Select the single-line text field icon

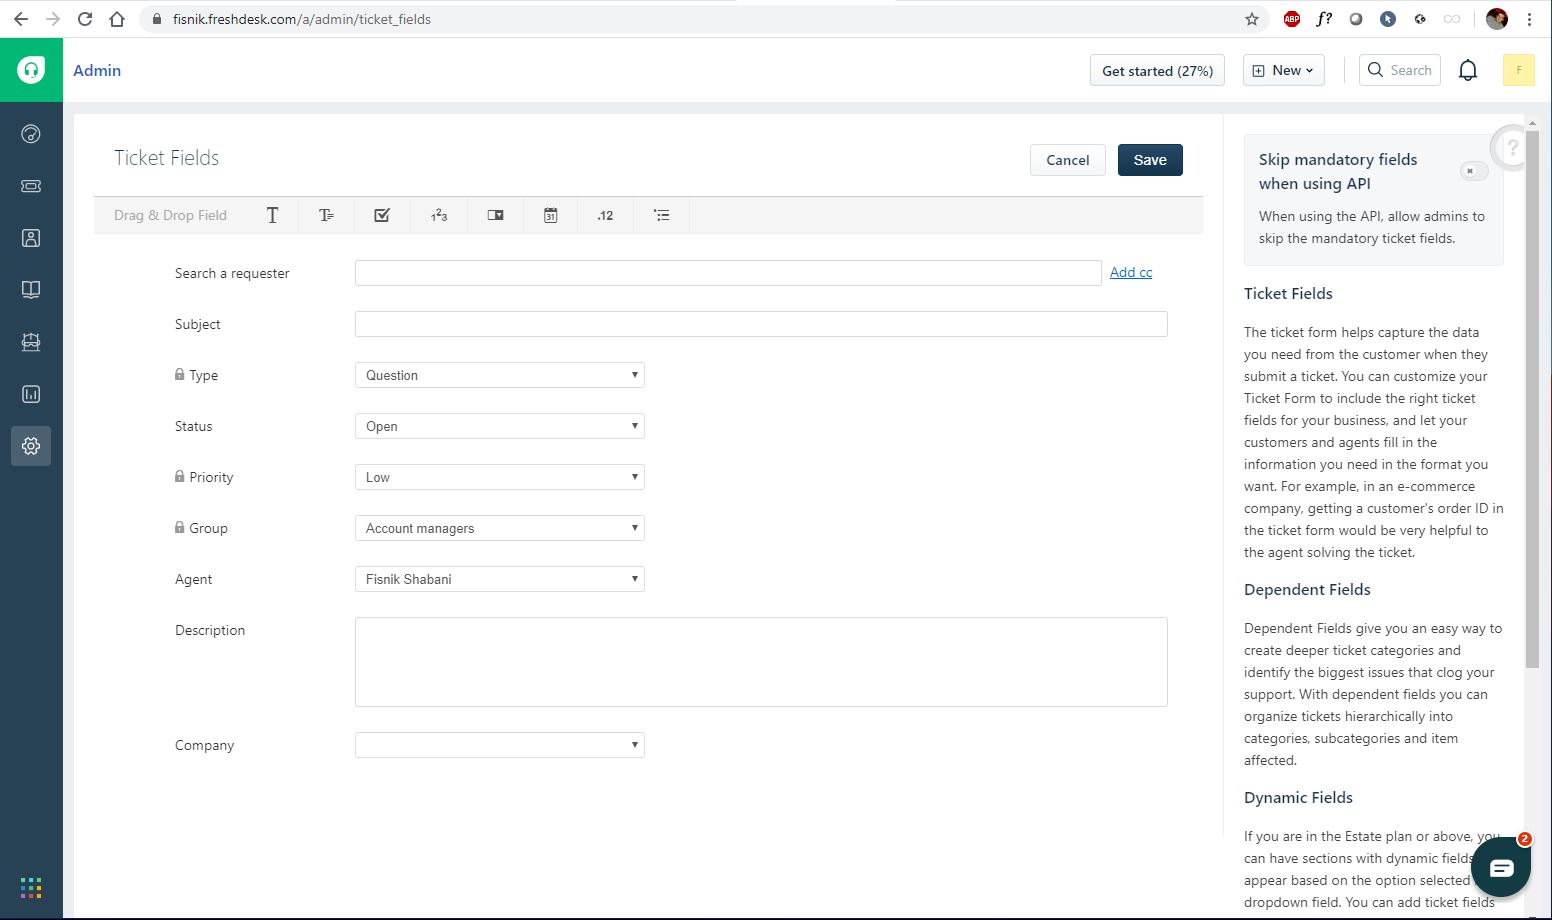click(x=272, y=215)
